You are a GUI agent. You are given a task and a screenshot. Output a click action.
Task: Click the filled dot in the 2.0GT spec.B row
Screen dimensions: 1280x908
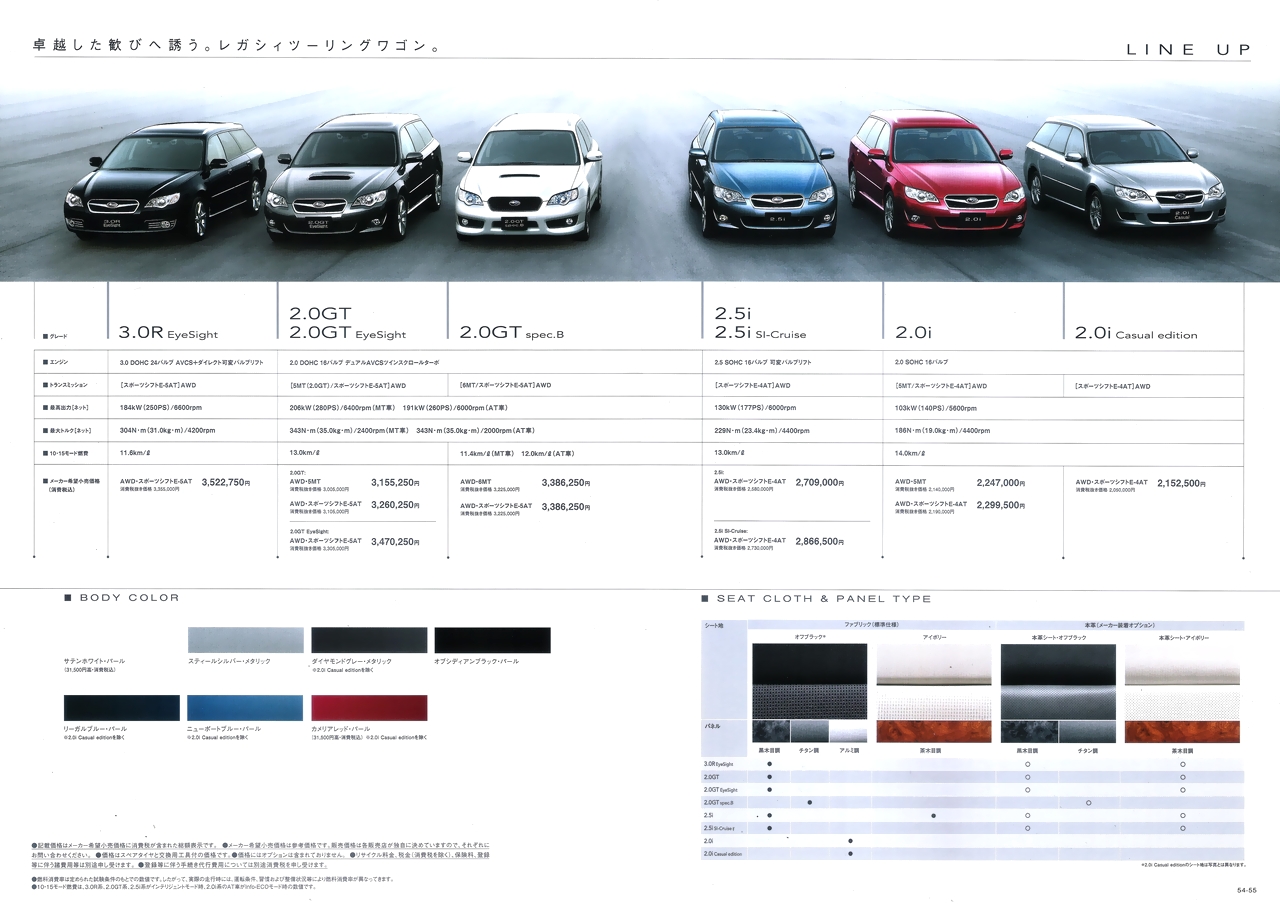tap(809, 802)
